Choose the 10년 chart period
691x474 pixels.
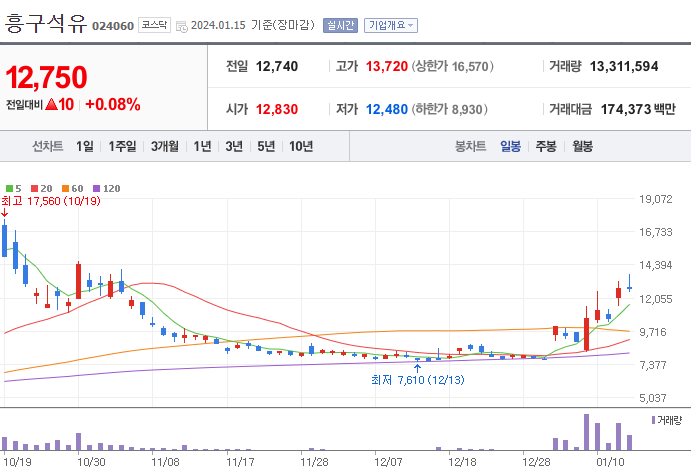point(301,146)
